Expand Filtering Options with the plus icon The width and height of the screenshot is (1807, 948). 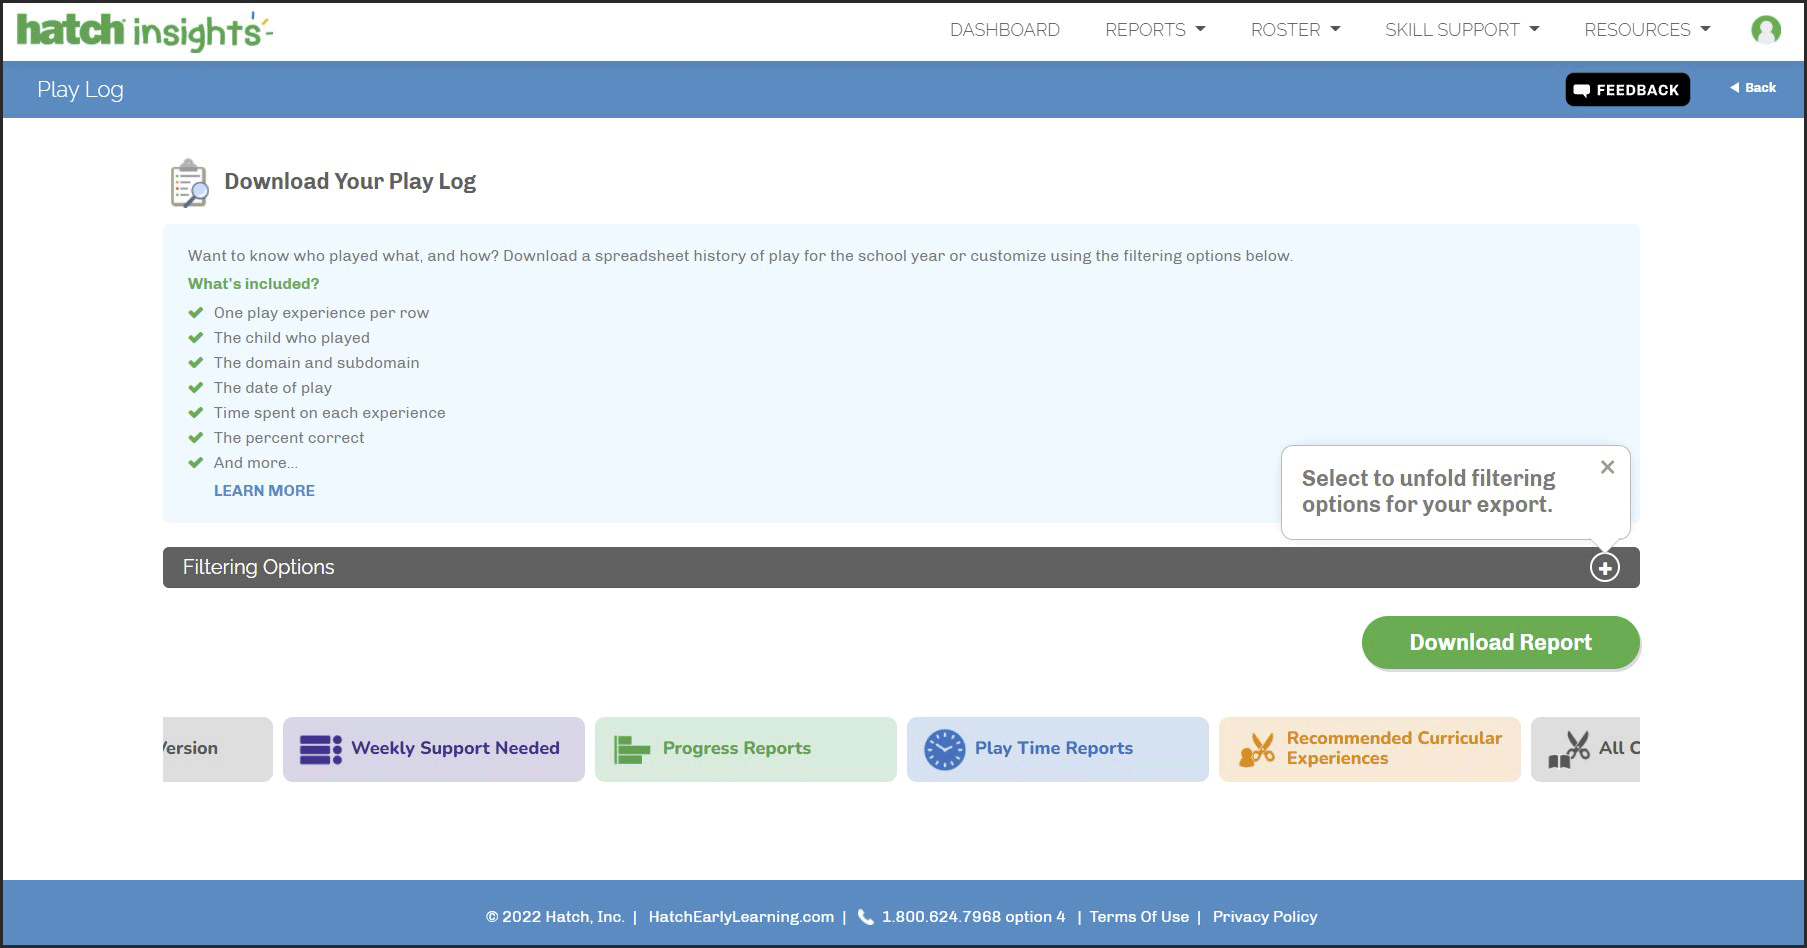1605,568
